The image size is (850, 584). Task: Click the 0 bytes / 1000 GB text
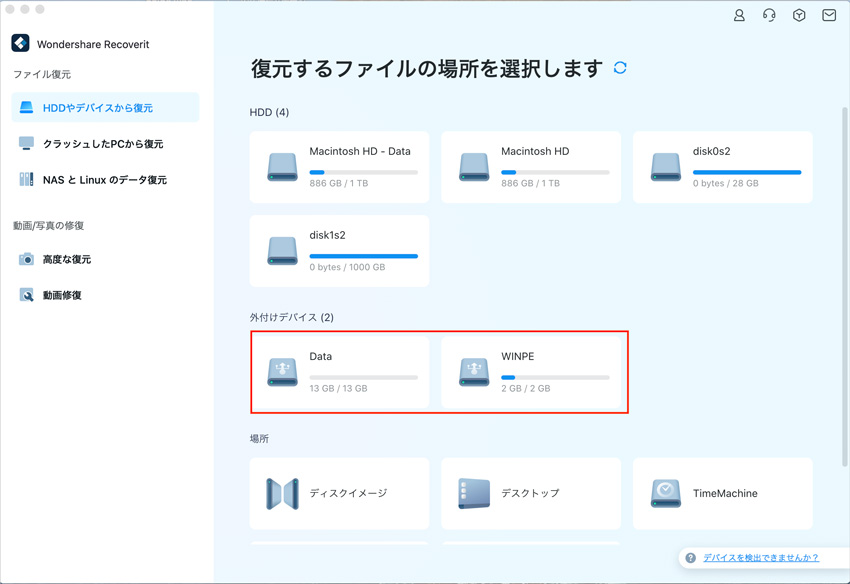tap(347, 267)
